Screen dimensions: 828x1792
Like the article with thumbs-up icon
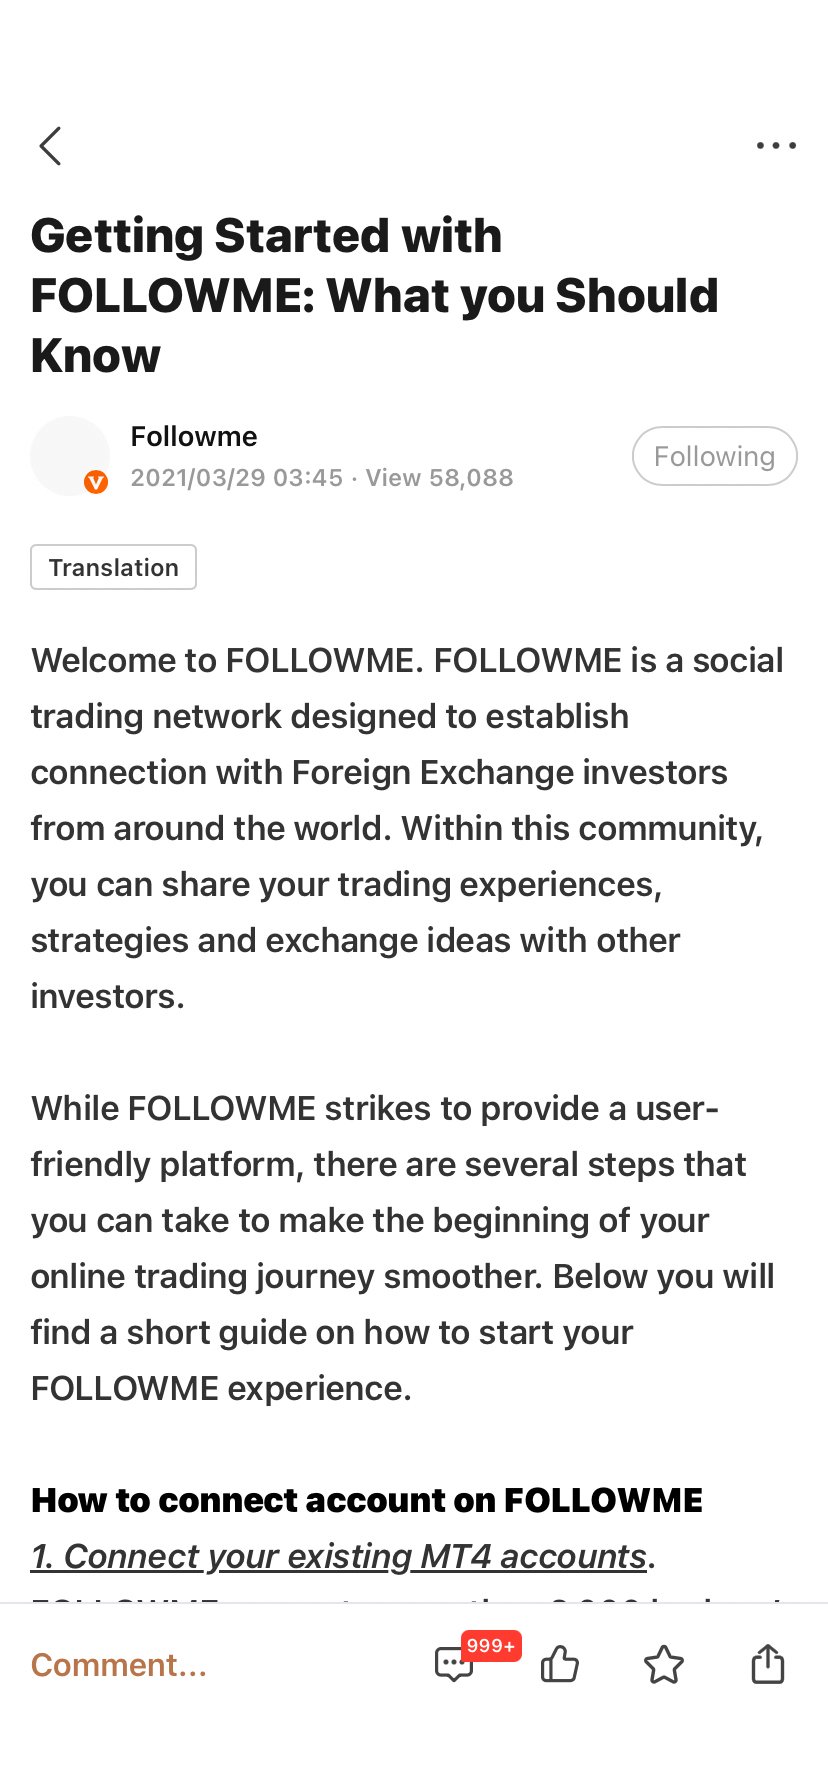click(x=560, y=1665)
